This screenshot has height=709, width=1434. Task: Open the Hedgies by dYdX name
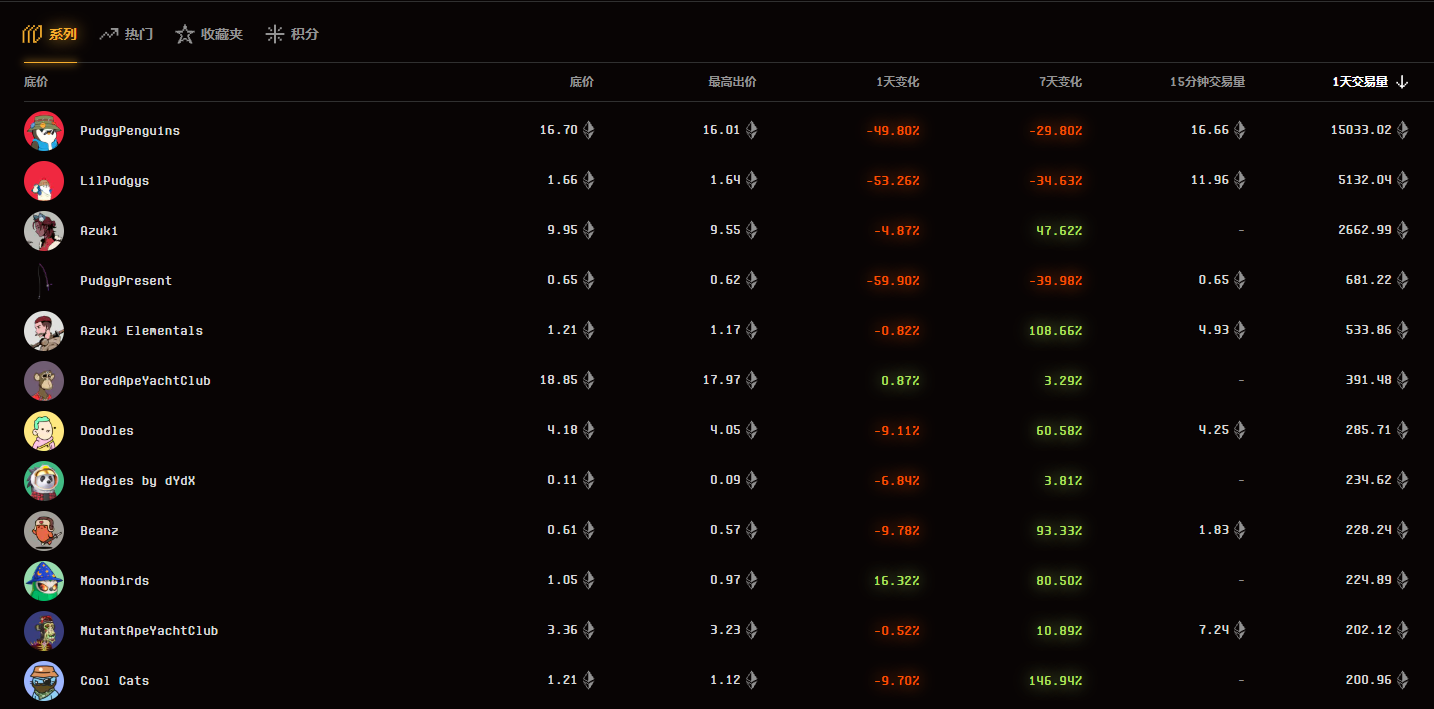tap(138, 481)
